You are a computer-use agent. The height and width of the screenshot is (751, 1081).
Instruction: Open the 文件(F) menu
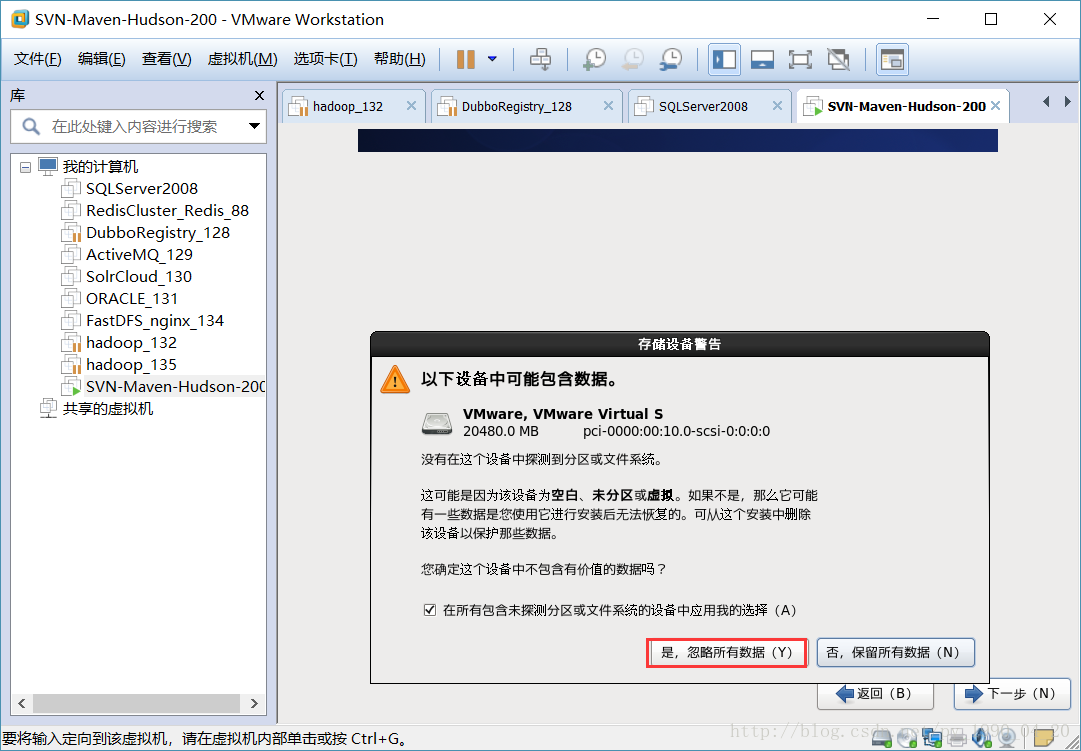[x=38, y=59]
